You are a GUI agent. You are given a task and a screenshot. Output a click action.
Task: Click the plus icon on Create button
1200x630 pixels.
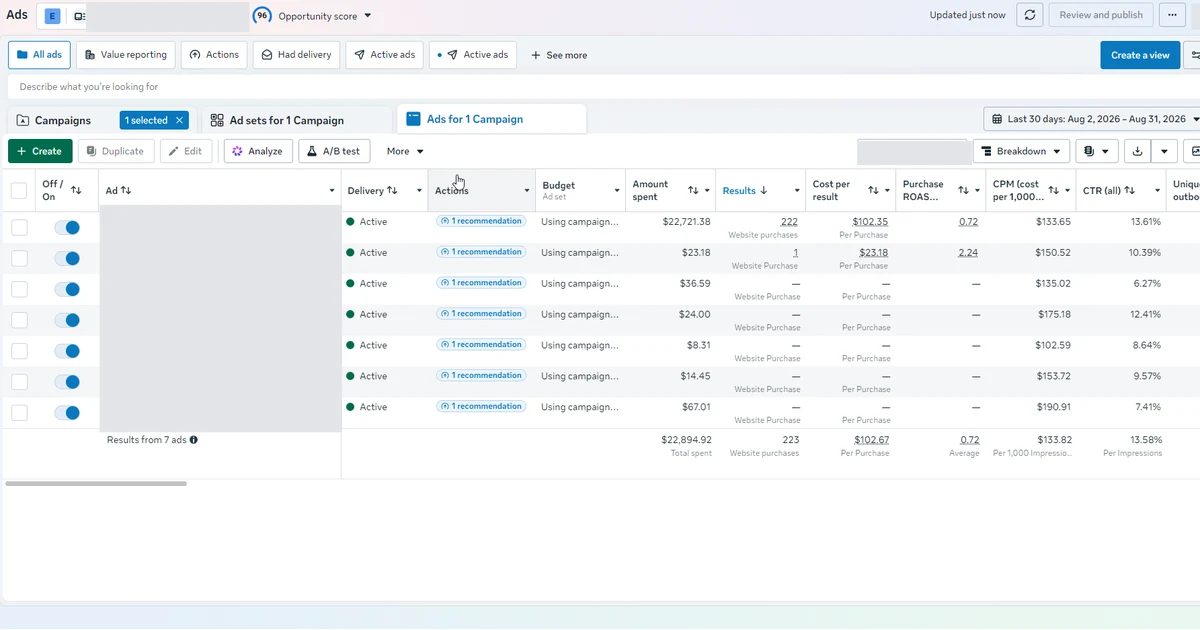(22, 151)
